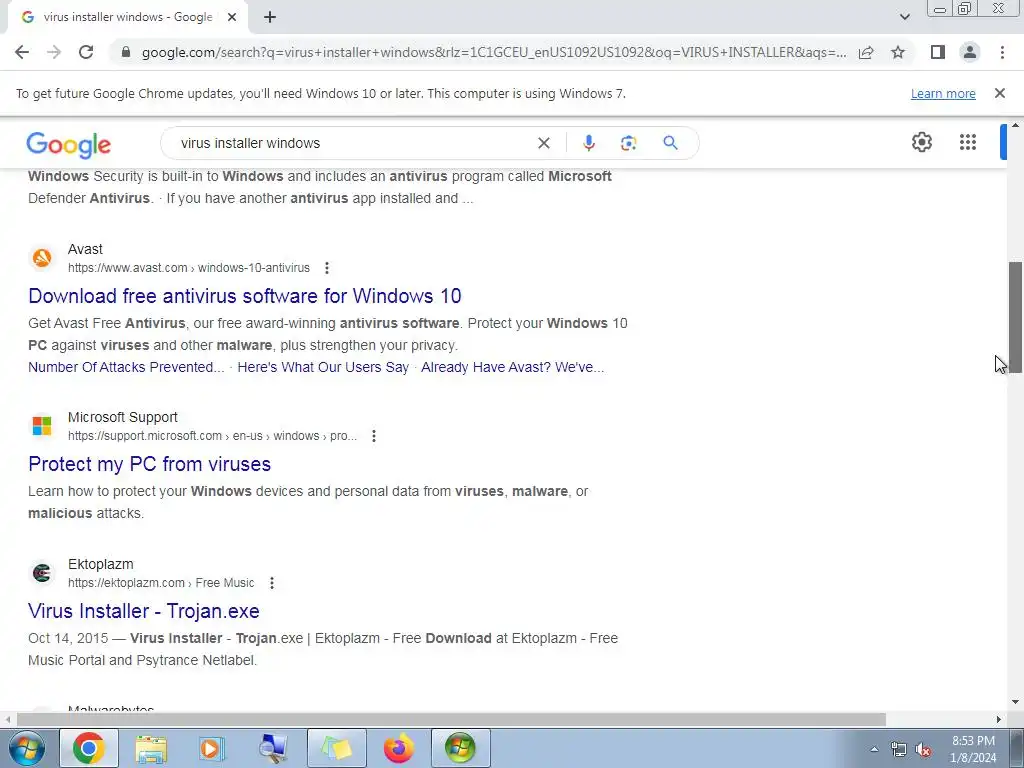Open the Windows Start menu
This screenshot has width=1024, height=768.
[26, 748]
